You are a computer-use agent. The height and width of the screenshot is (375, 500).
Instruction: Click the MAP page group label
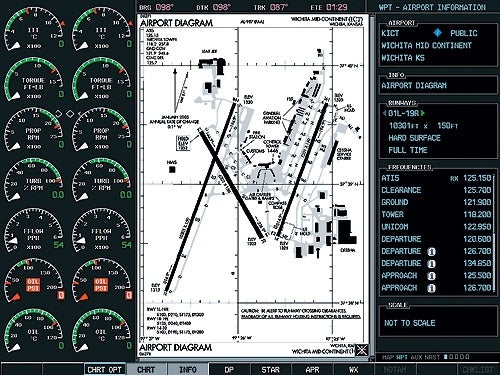click(388, 357)
